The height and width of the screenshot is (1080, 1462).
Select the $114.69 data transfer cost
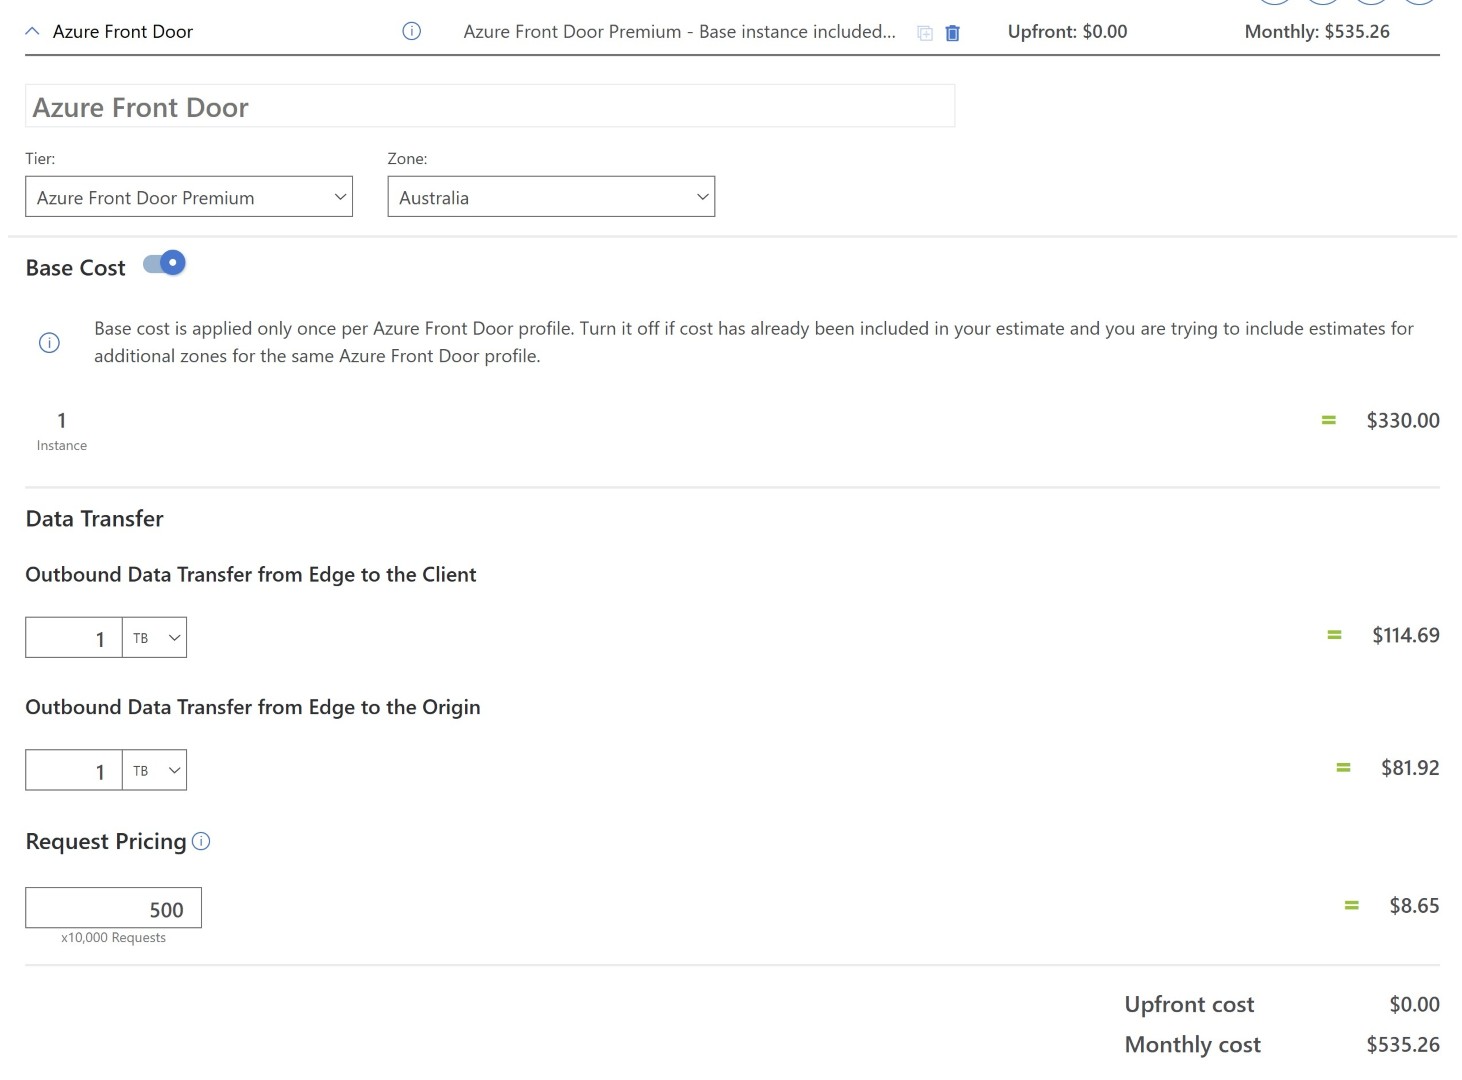point(1406,635)
